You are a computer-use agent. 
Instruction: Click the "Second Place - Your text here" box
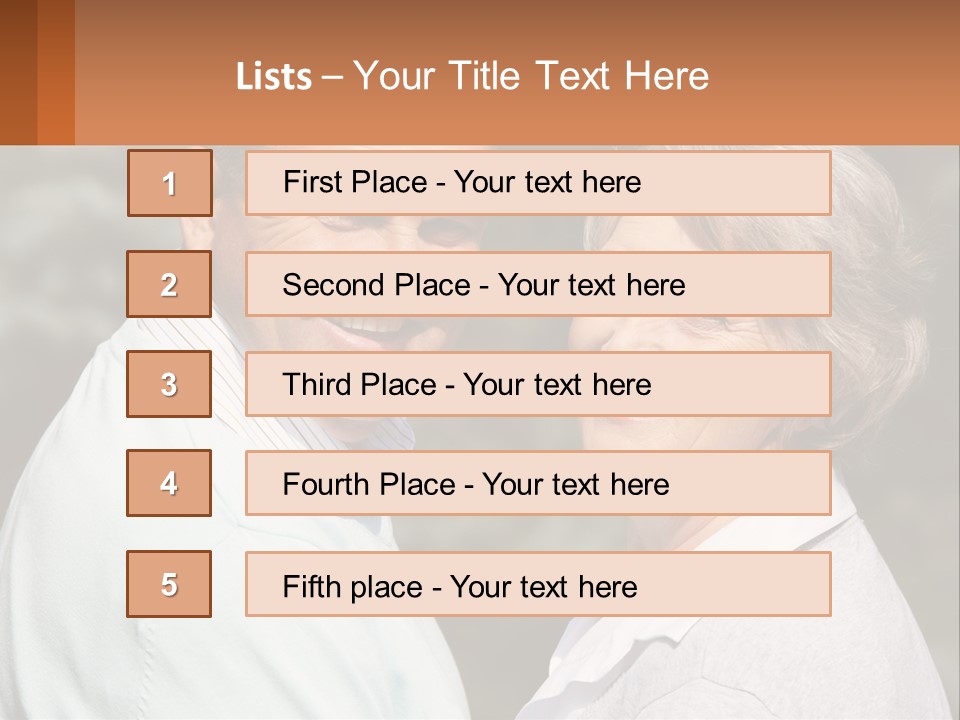pos(538,284)
